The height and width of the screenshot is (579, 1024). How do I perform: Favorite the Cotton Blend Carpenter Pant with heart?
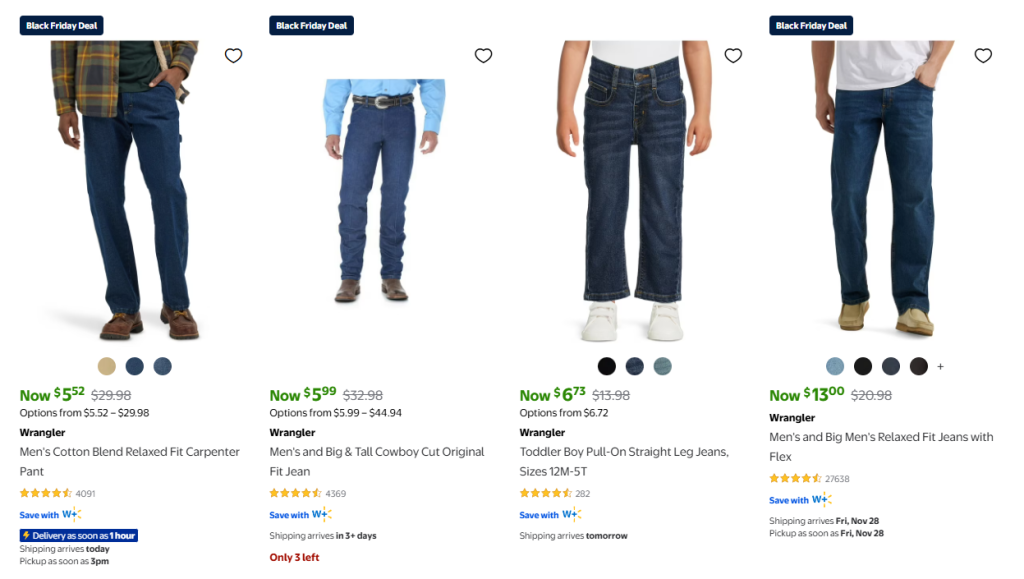point(233,56)
